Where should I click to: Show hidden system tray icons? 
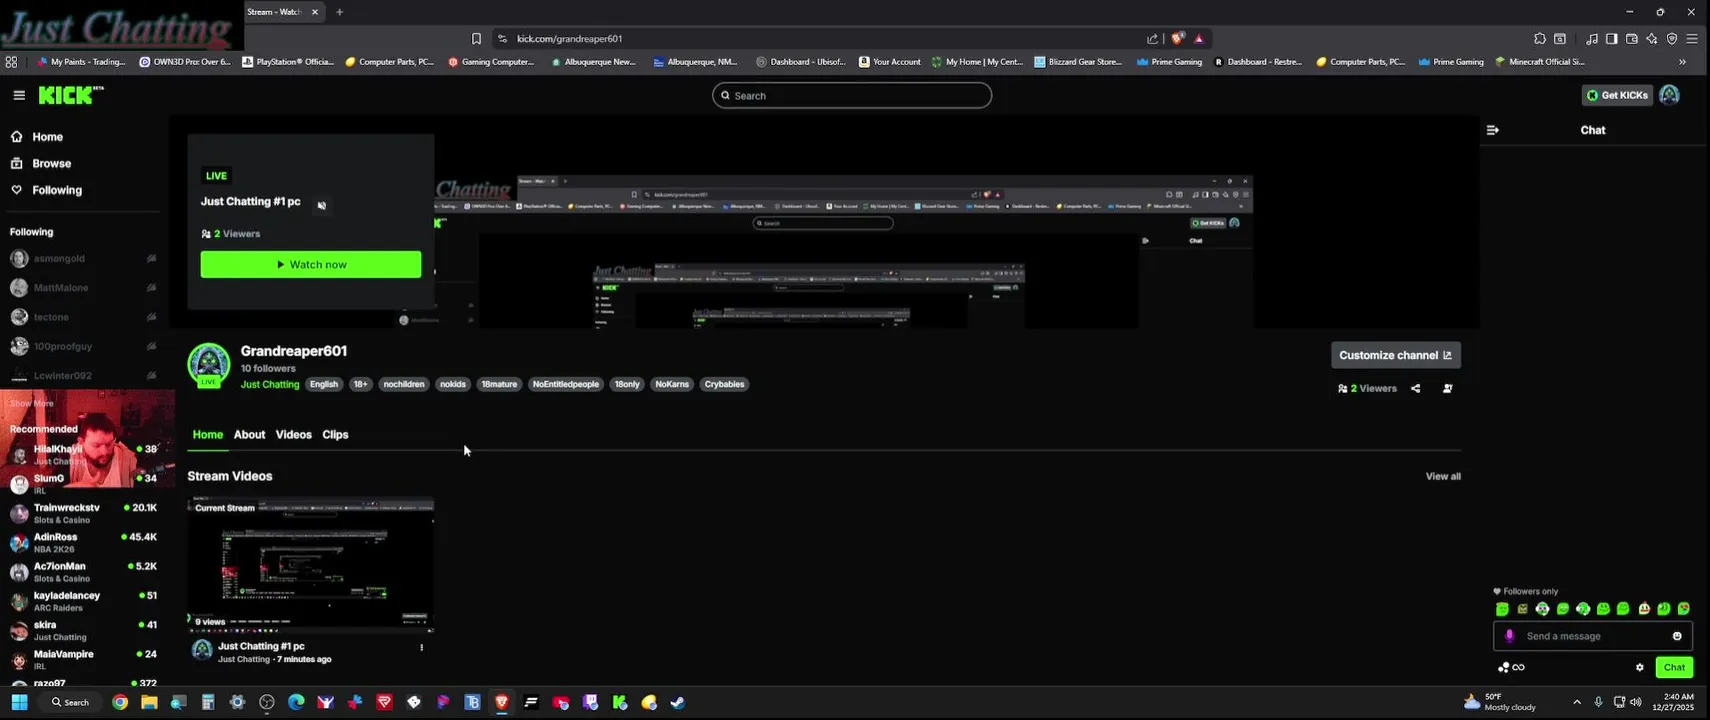point(1577,702)
